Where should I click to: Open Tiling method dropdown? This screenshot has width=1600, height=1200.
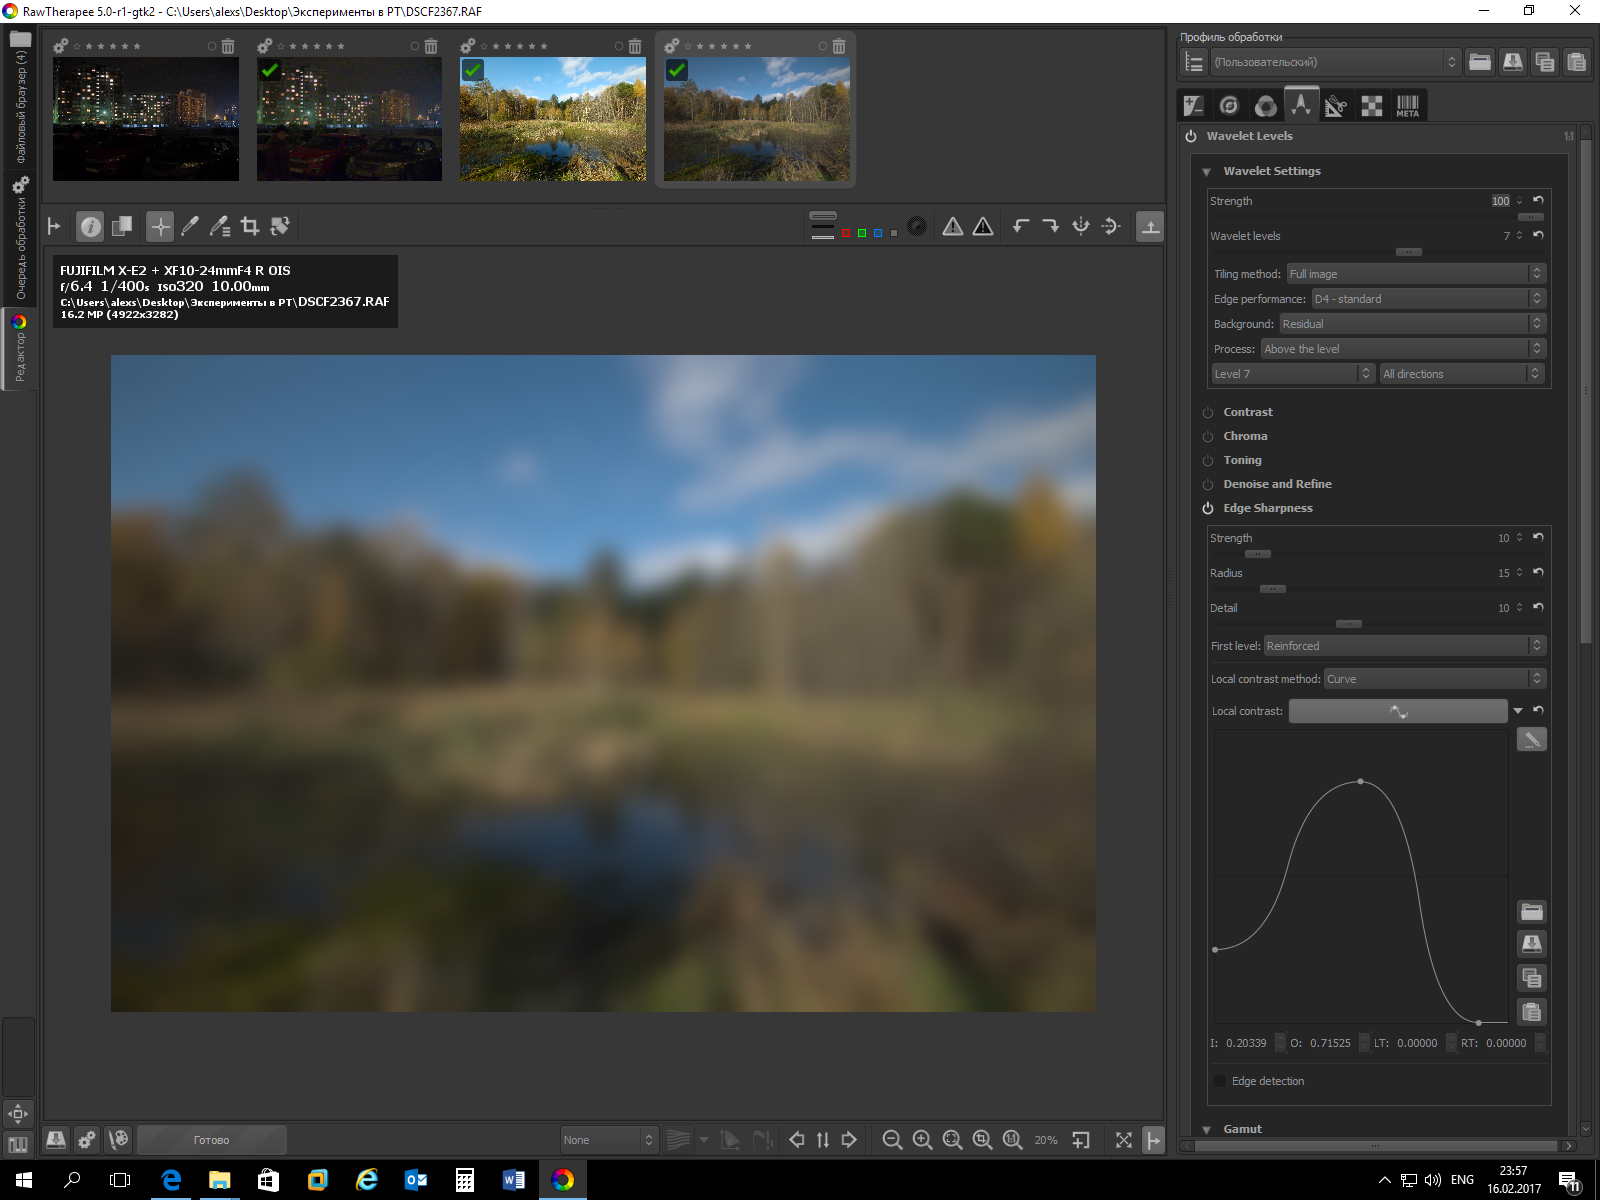click(1415, 274)
